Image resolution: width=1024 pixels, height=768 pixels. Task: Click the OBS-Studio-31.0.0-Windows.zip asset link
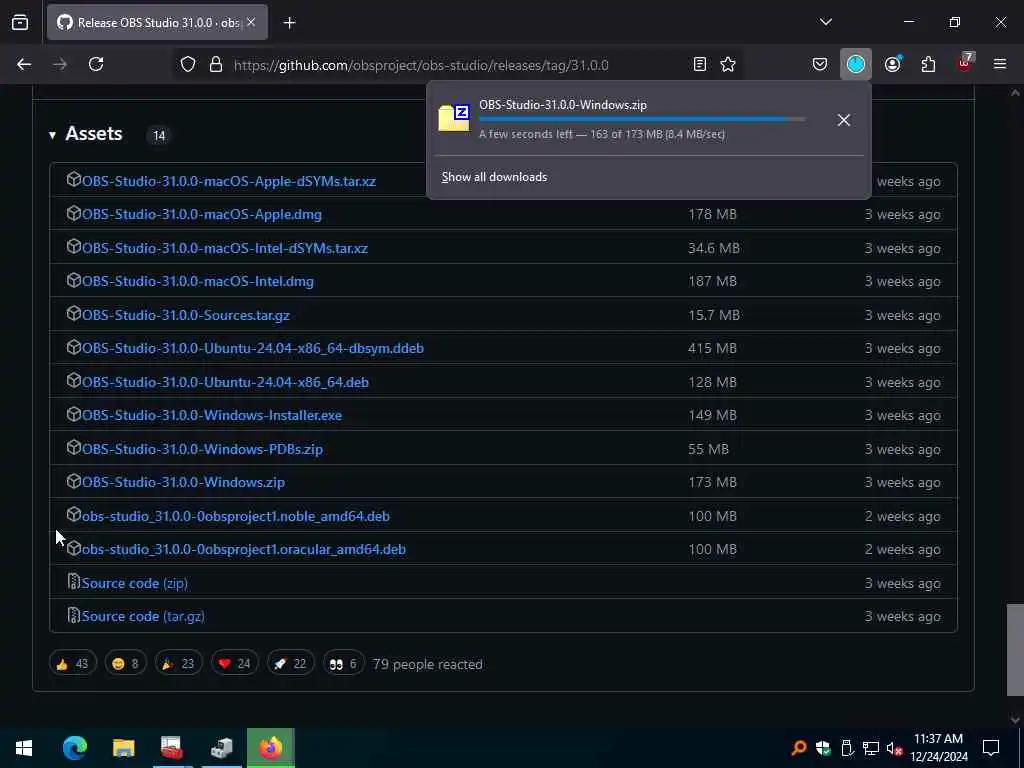[184, 482]
